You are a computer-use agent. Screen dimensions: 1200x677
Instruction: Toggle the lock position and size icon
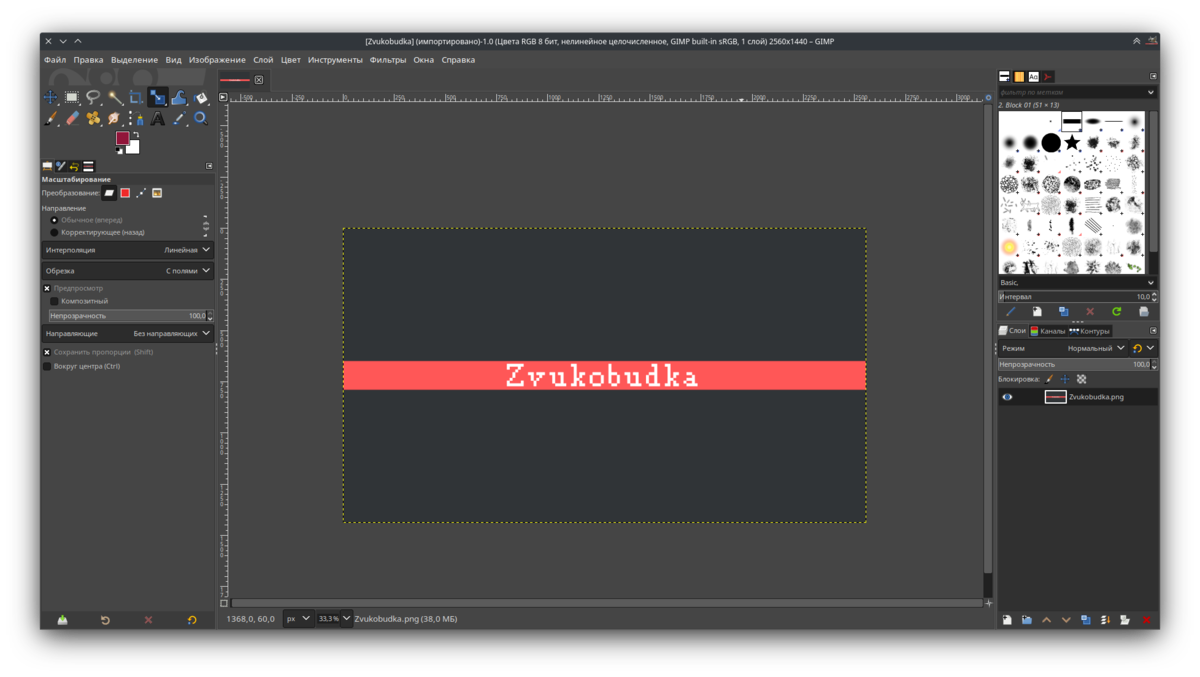point(1065,379)
